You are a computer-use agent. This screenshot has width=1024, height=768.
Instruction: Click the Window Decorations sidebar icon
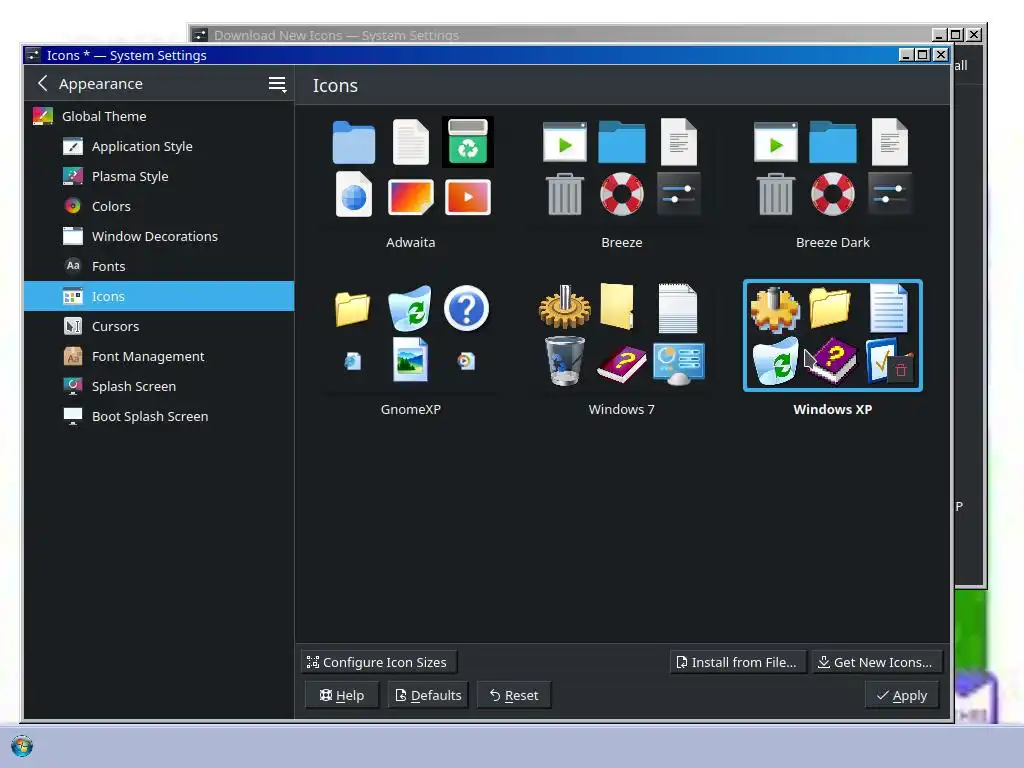(72, 236)
